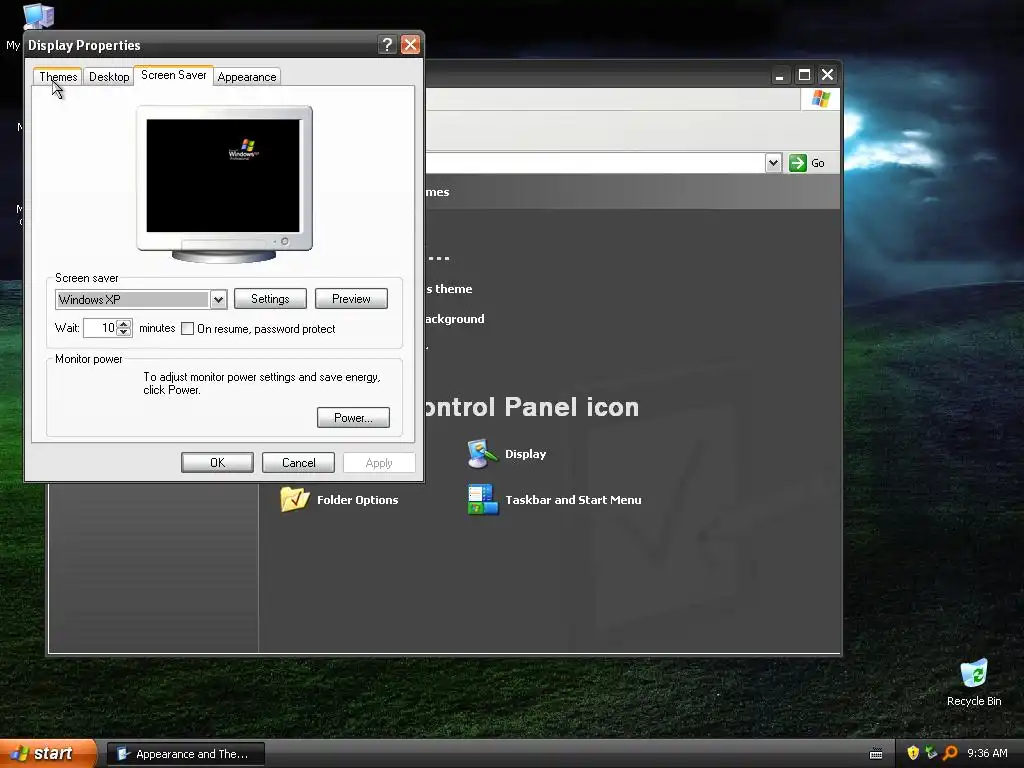Minimize the Control Panel window
Image resolution: width=1024 pixels, height=768 pixels.
coord(779,75)
